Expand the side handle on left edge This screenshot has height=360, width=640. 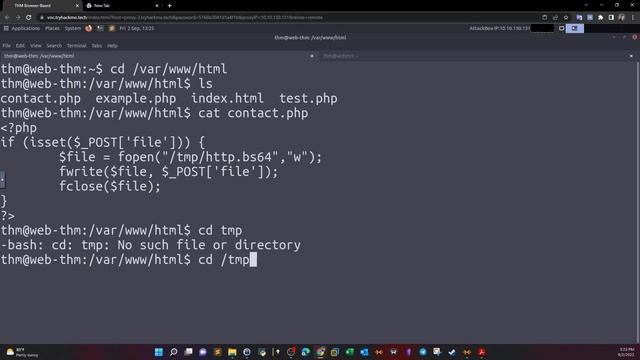pos(2,180)
